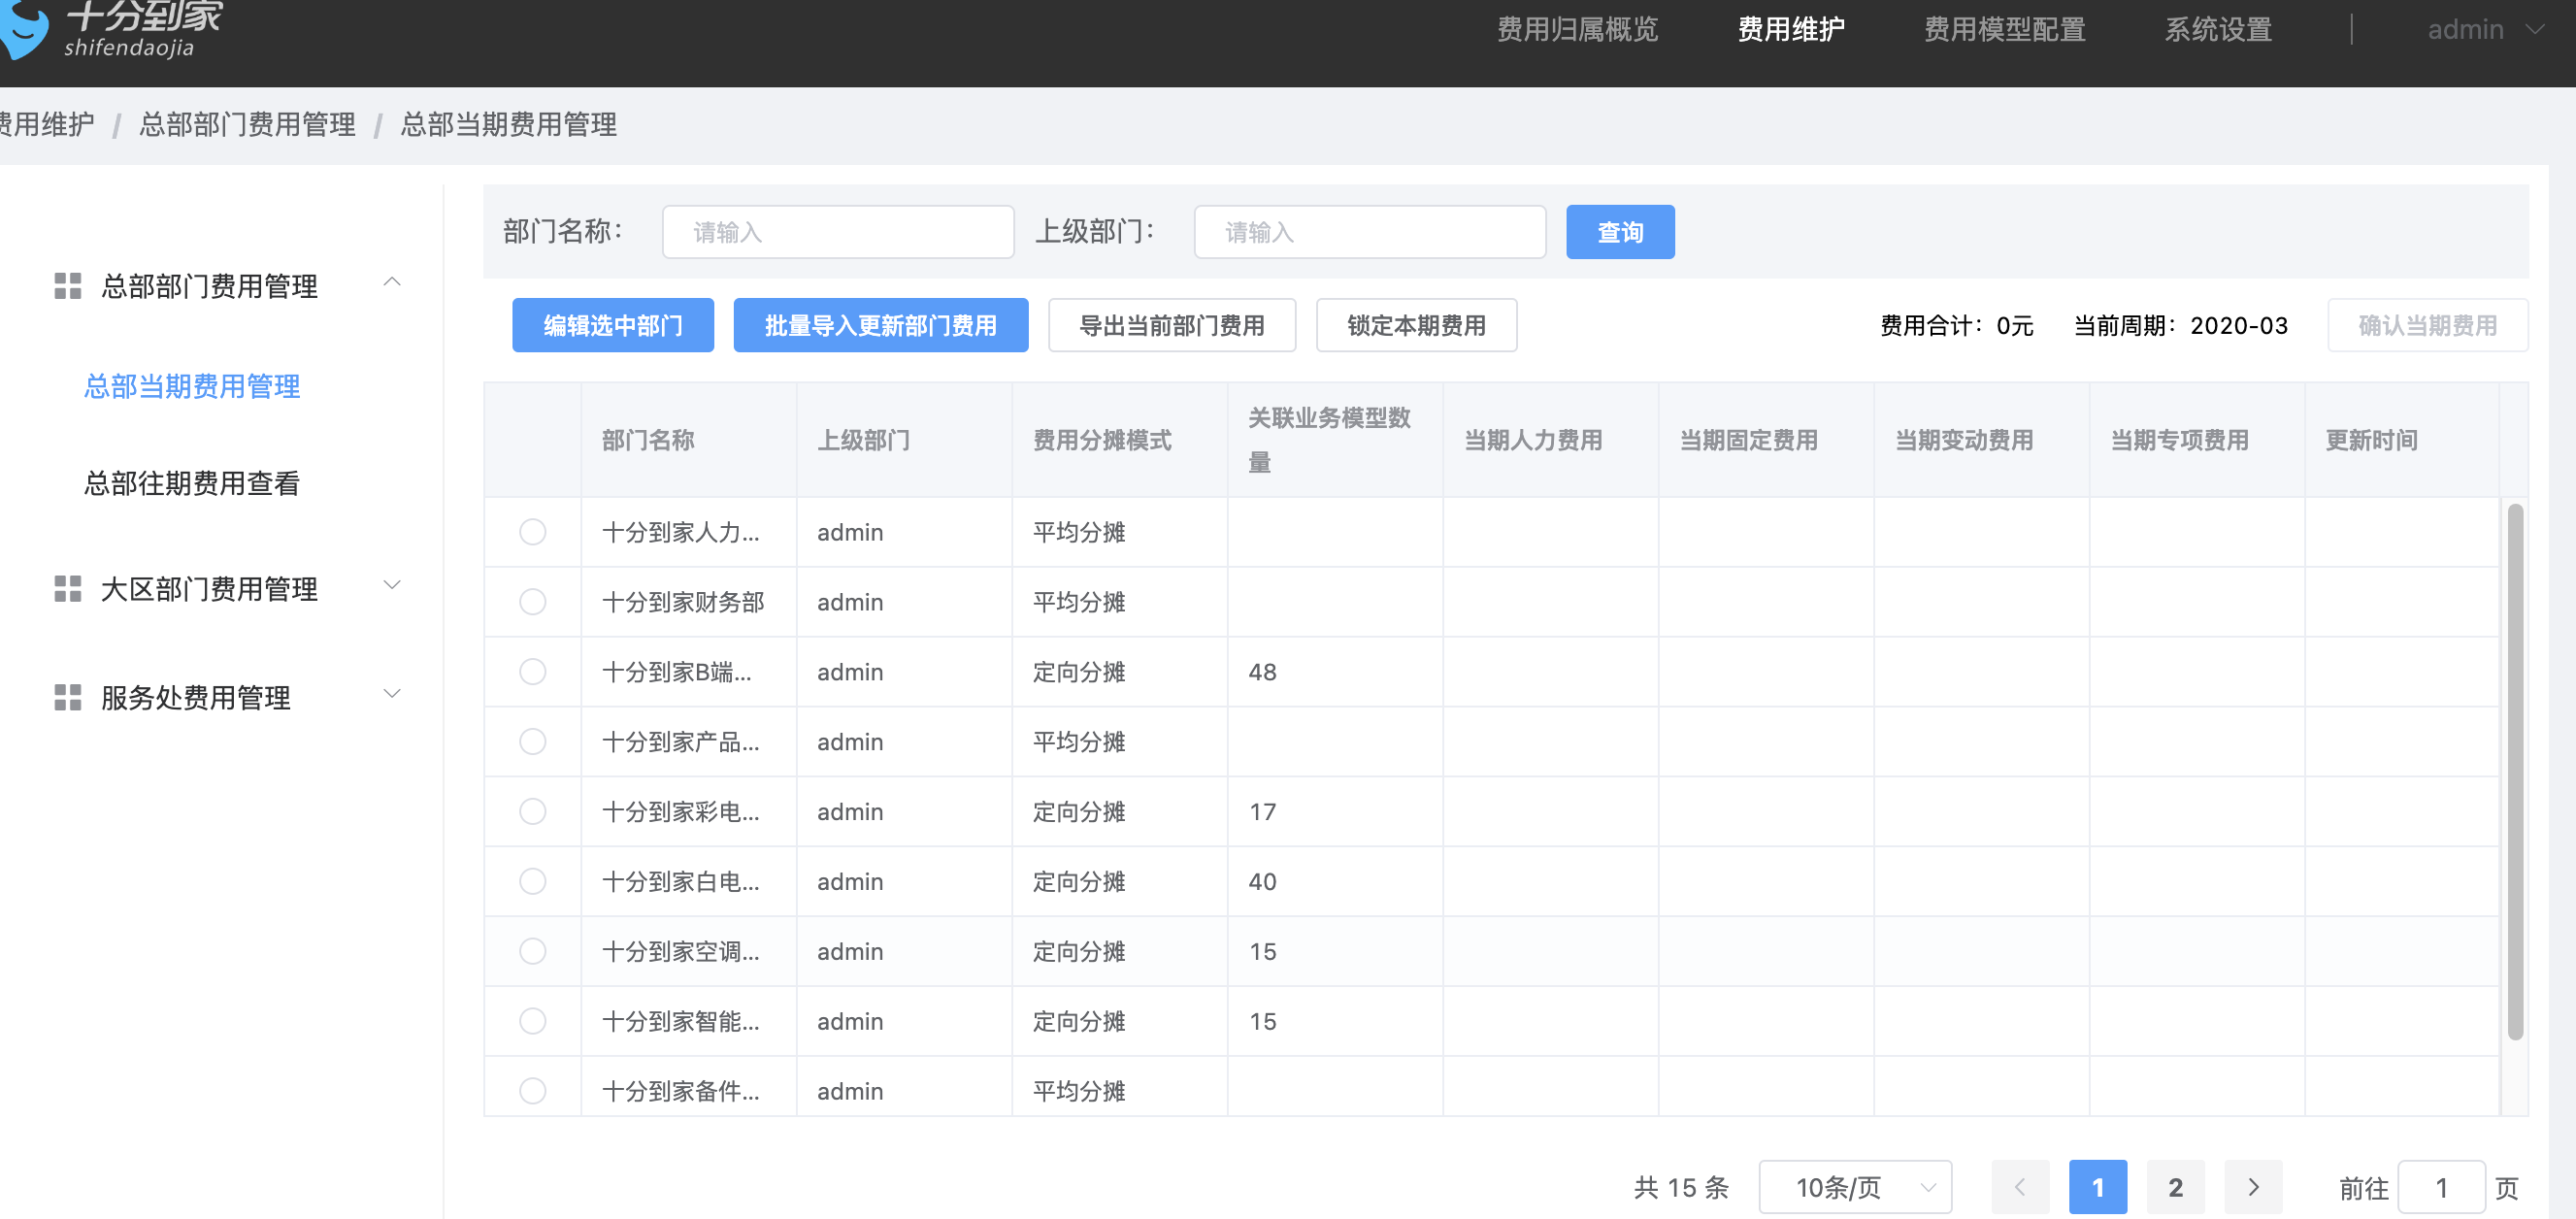Select radio for 十分到家智能... row
Image resolution: width=2576 pixels, height=1219 pixels.
point(533,1021)
